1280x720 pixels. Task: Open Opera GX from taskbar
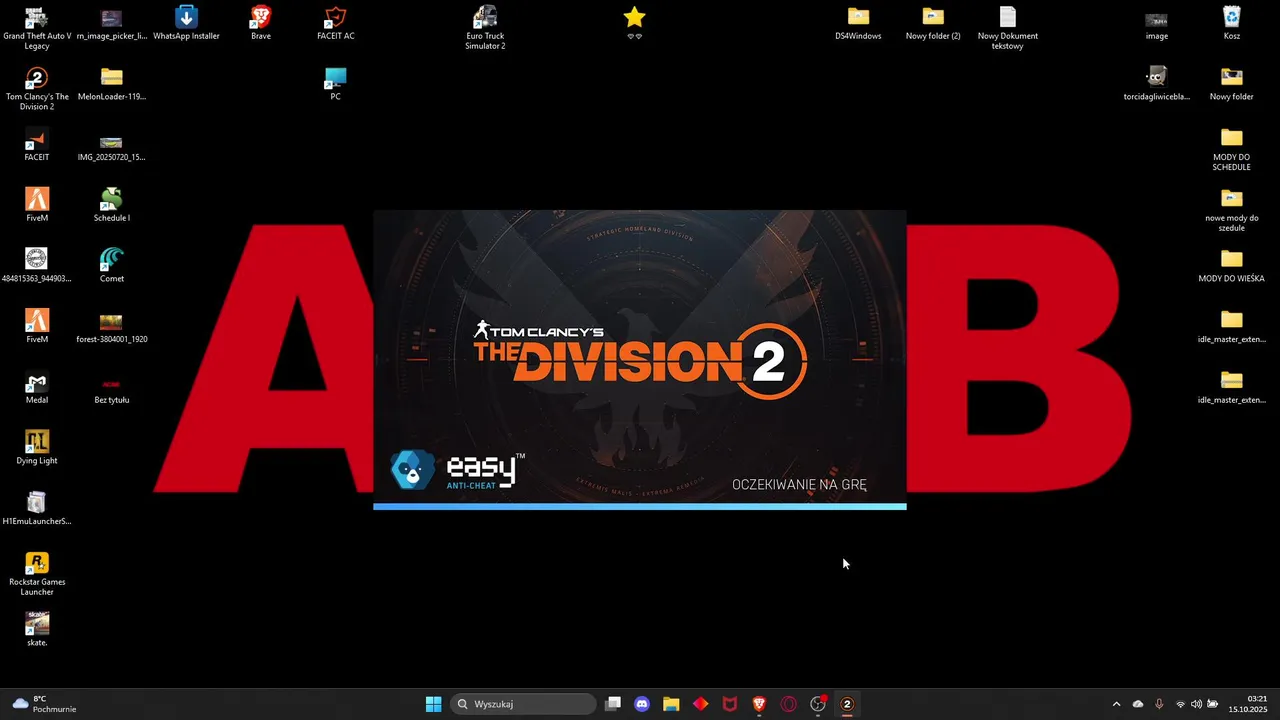(x=788, y=704)
